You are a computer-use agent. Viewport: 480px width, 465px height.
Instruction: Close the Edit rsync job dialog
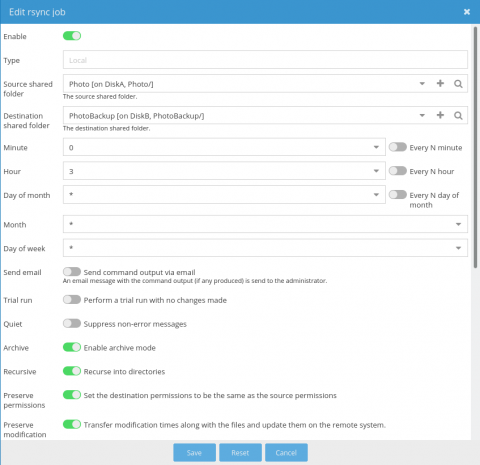(467, 12)
